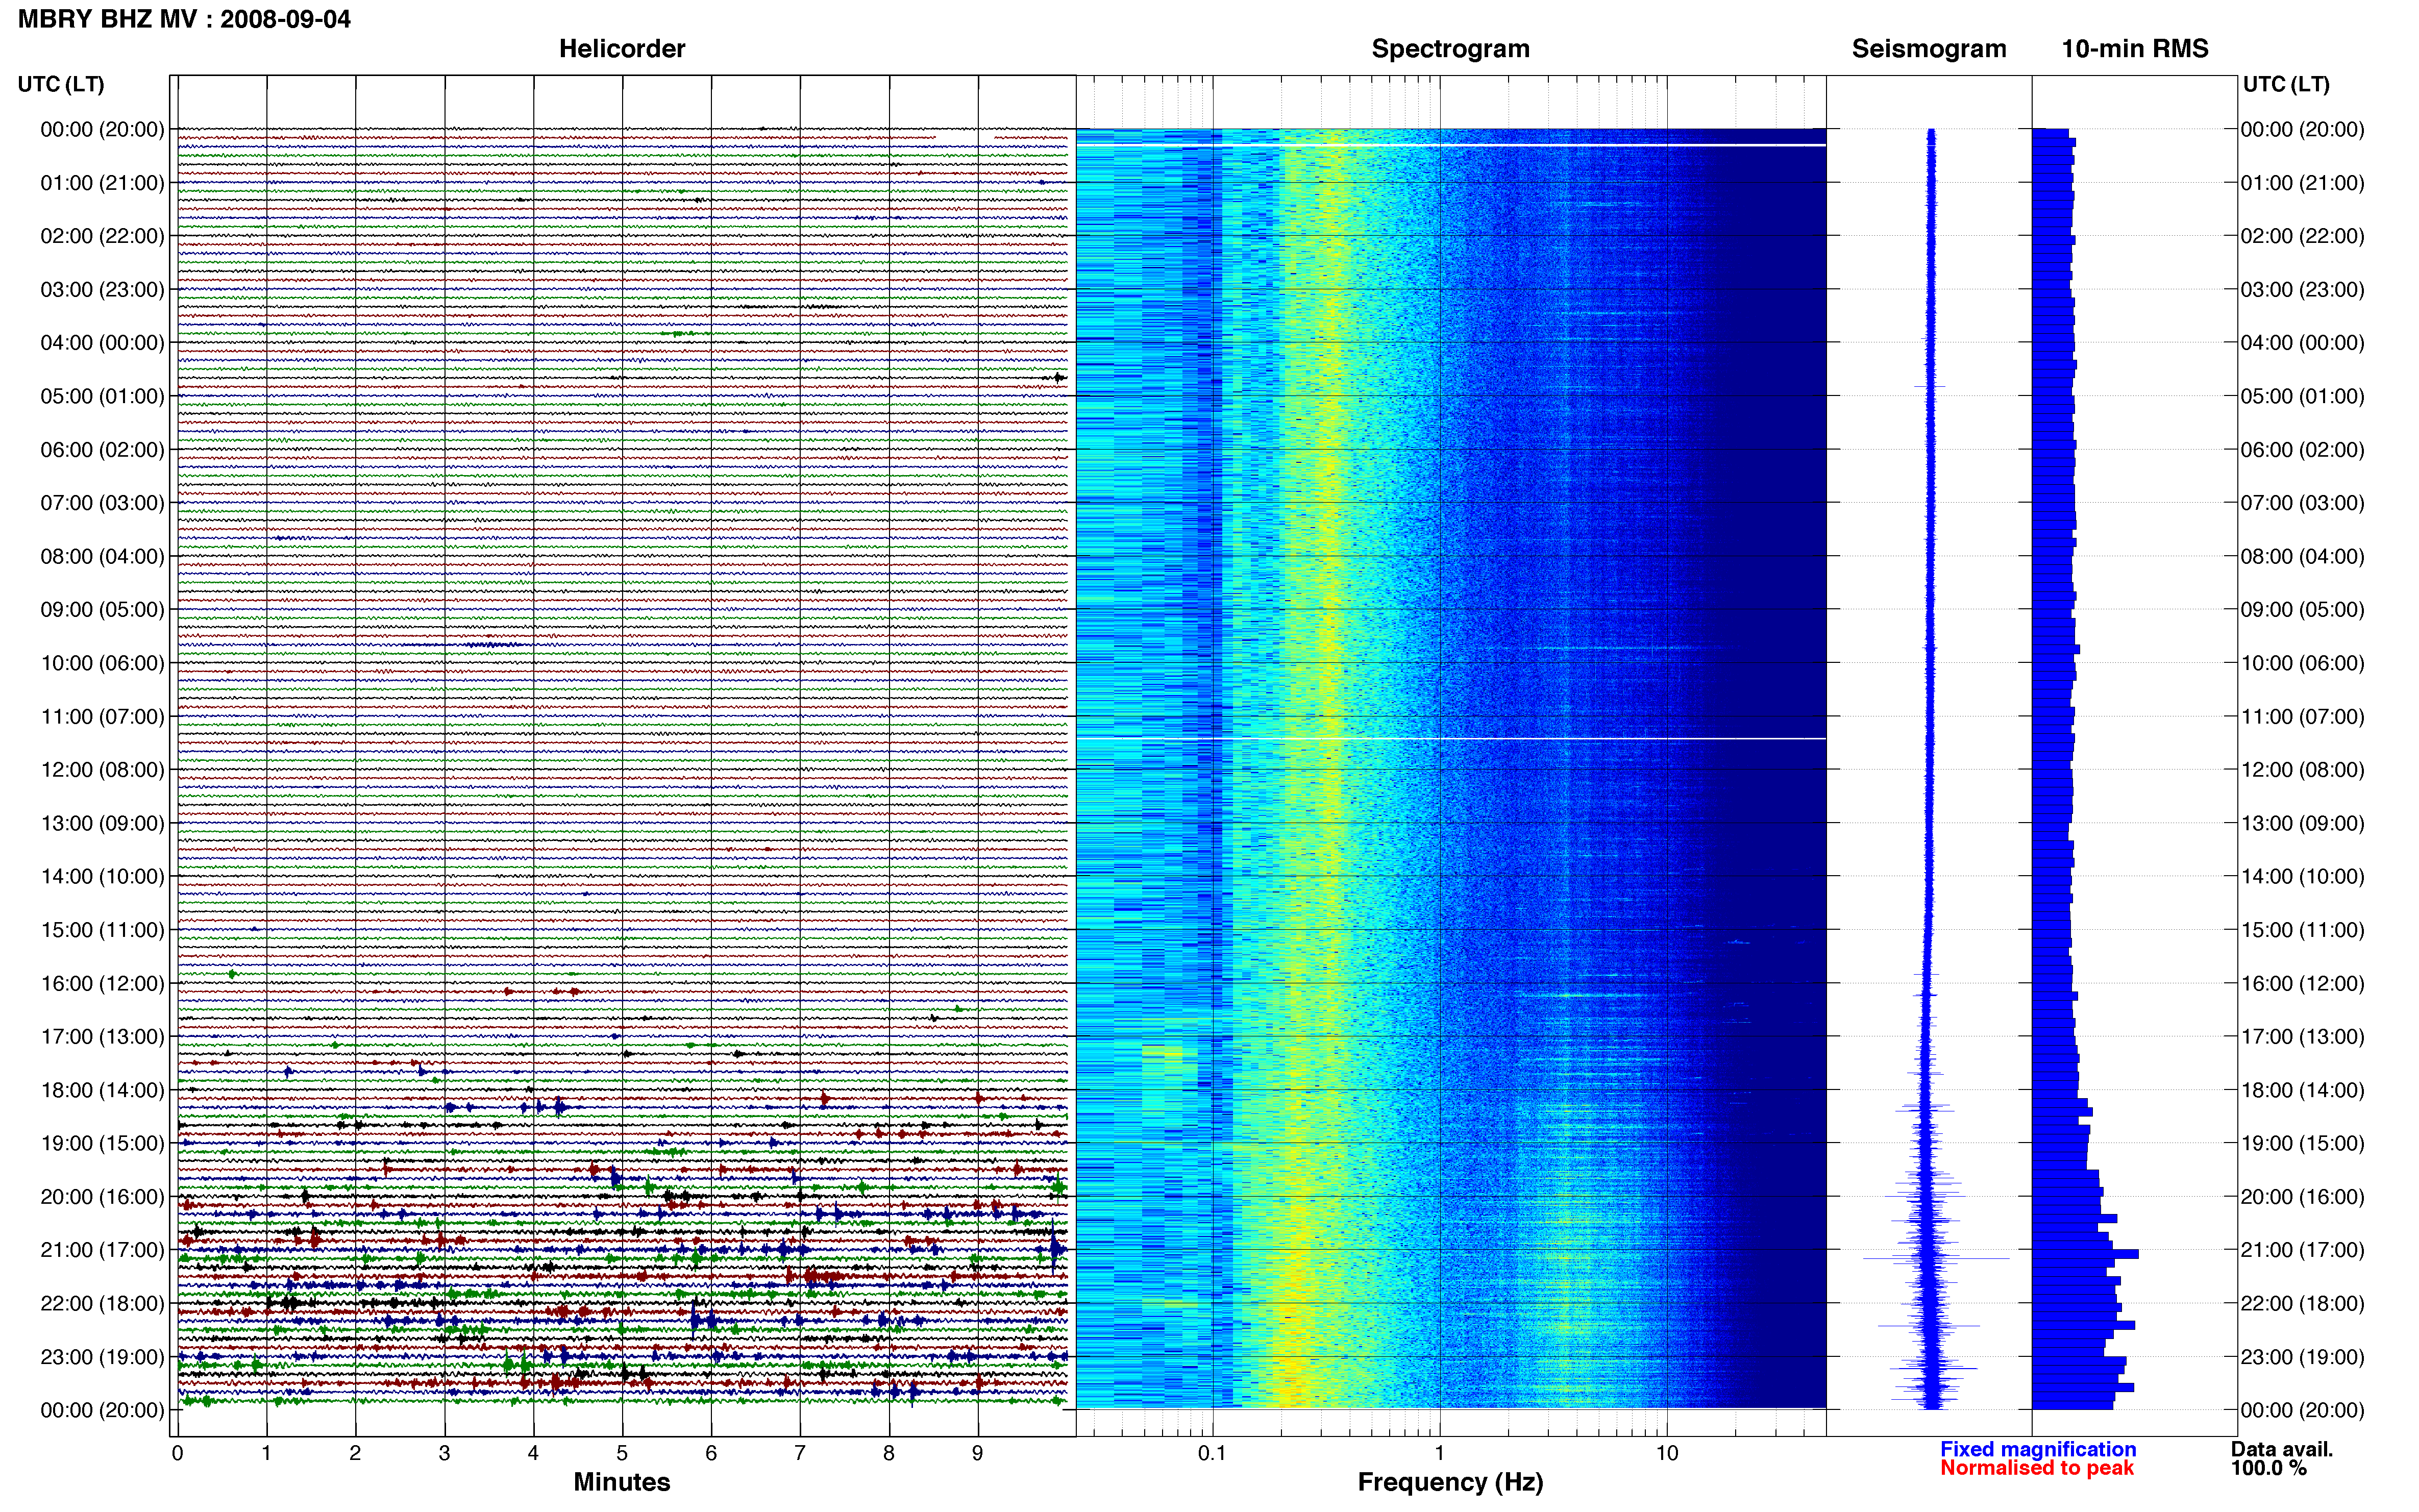Viewport: 2419px width, 1512px height.
Task: Click left time label '21:00 (17:00)'
Action: click(x=102, y=1250)
